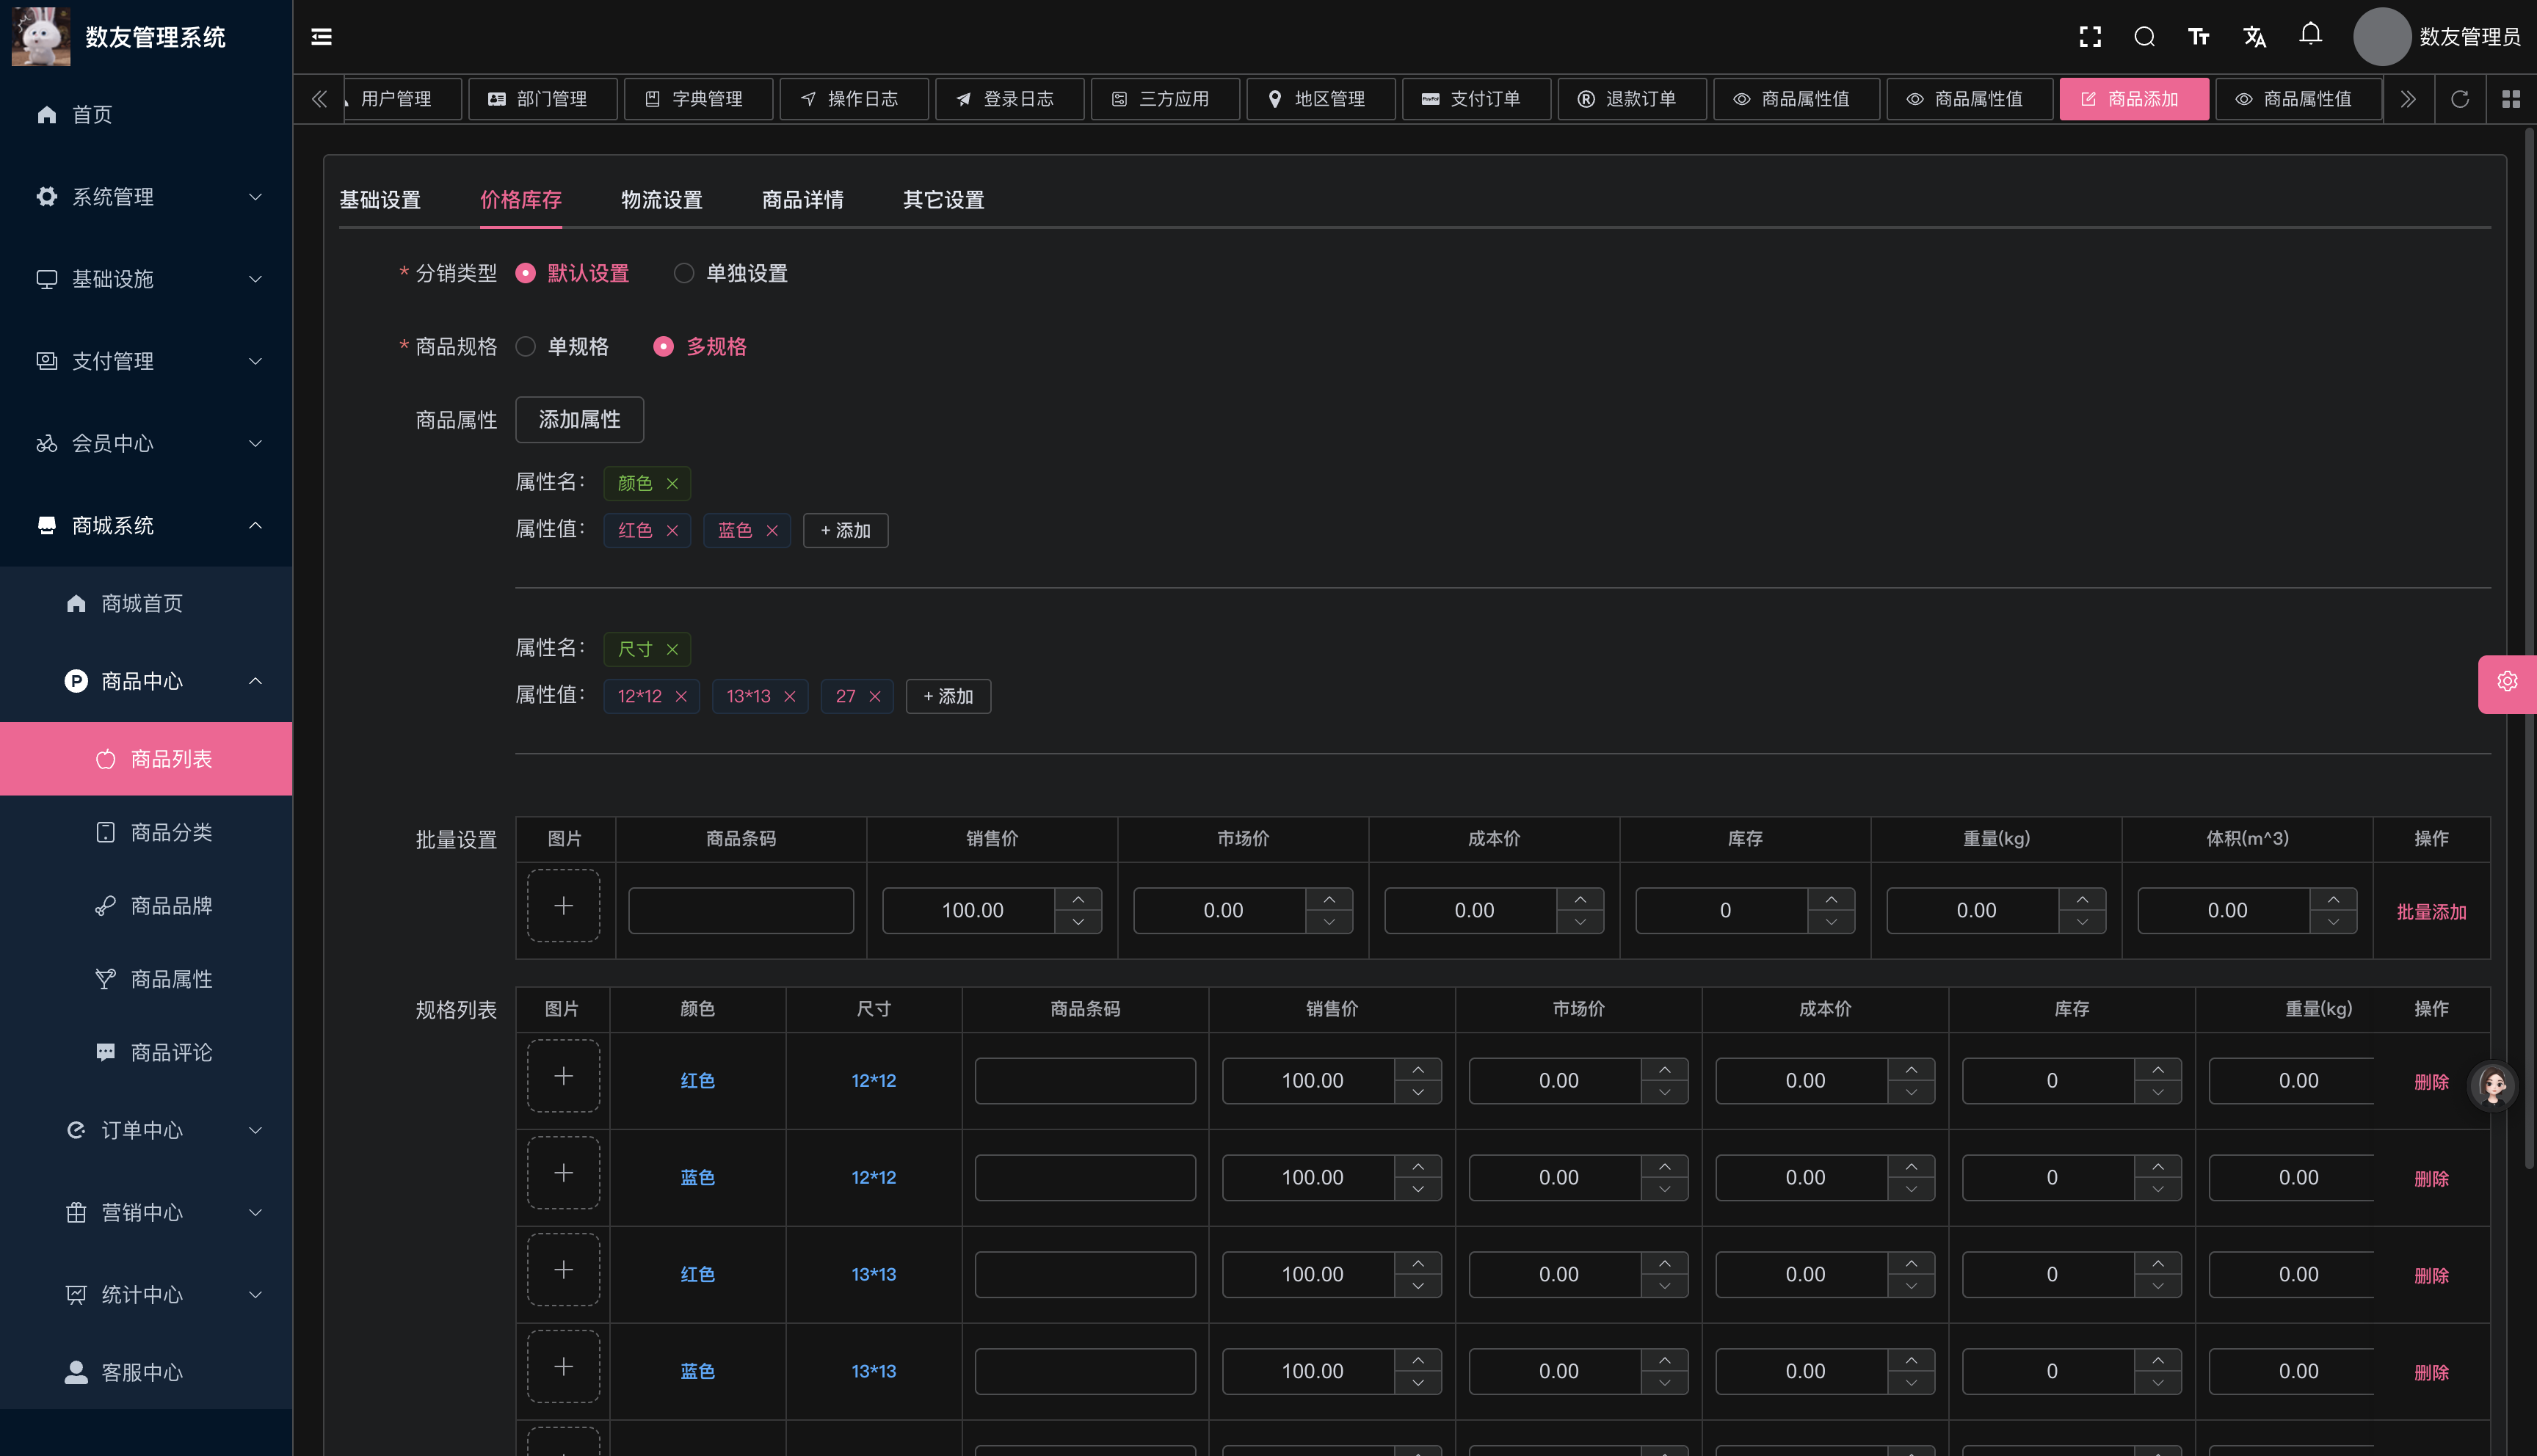Go to 首页 in the sidebar
2537x1456 pixels.
click(146, 115)
